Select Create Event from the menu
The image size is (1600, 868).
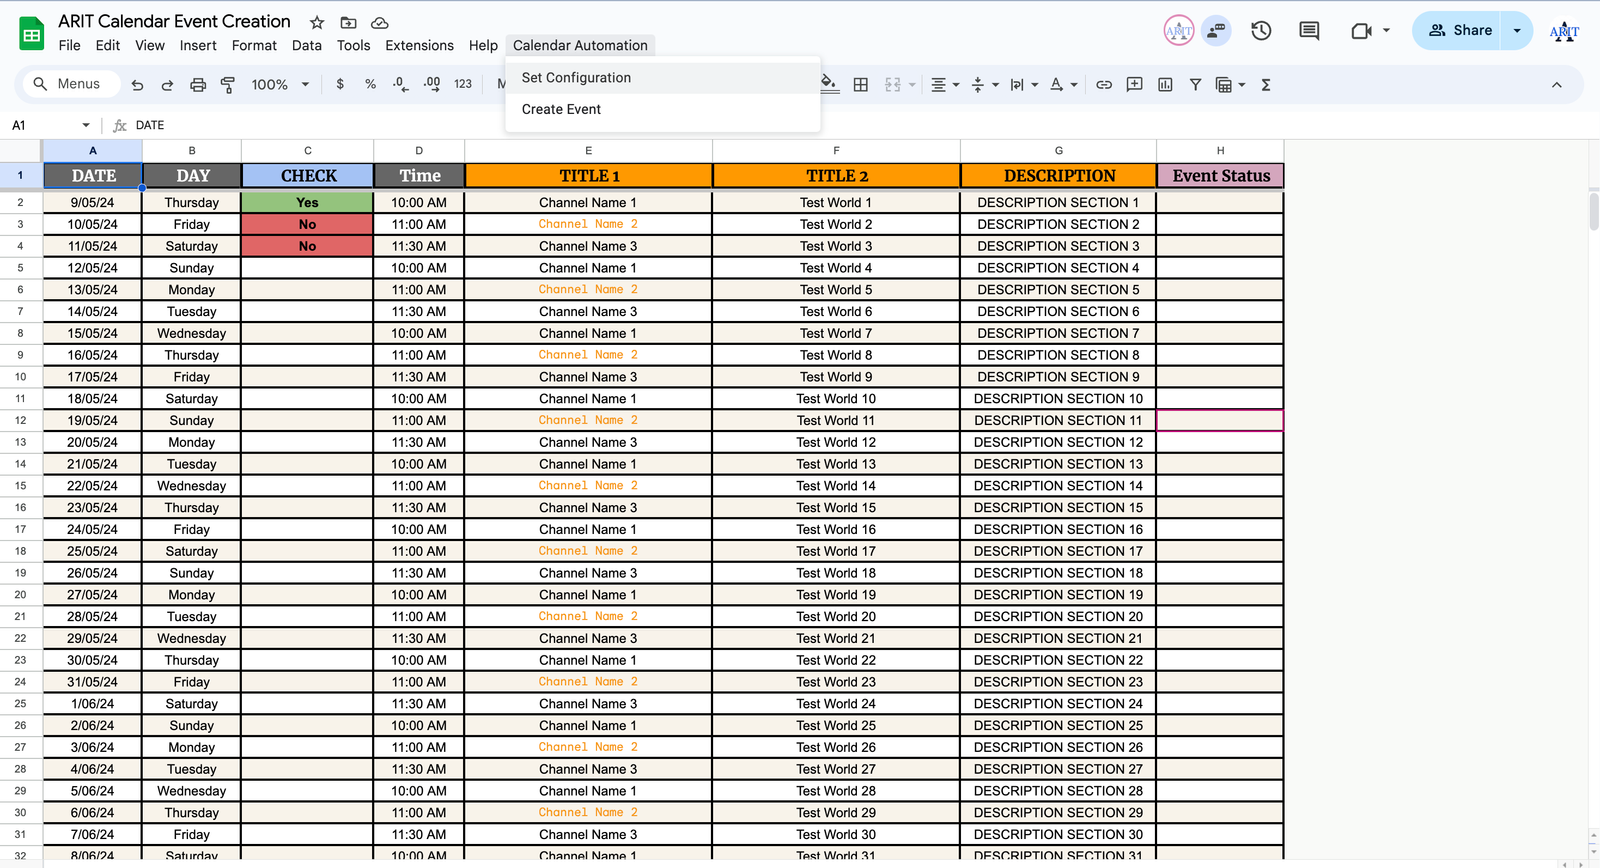coord(663,110)
